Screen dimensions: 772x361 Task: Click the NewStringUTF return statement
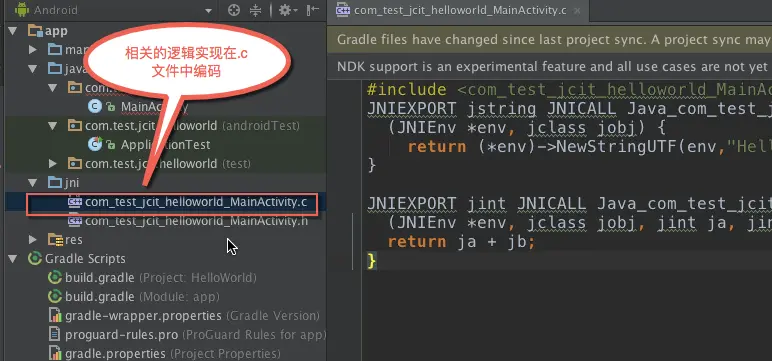click(589, 147)
